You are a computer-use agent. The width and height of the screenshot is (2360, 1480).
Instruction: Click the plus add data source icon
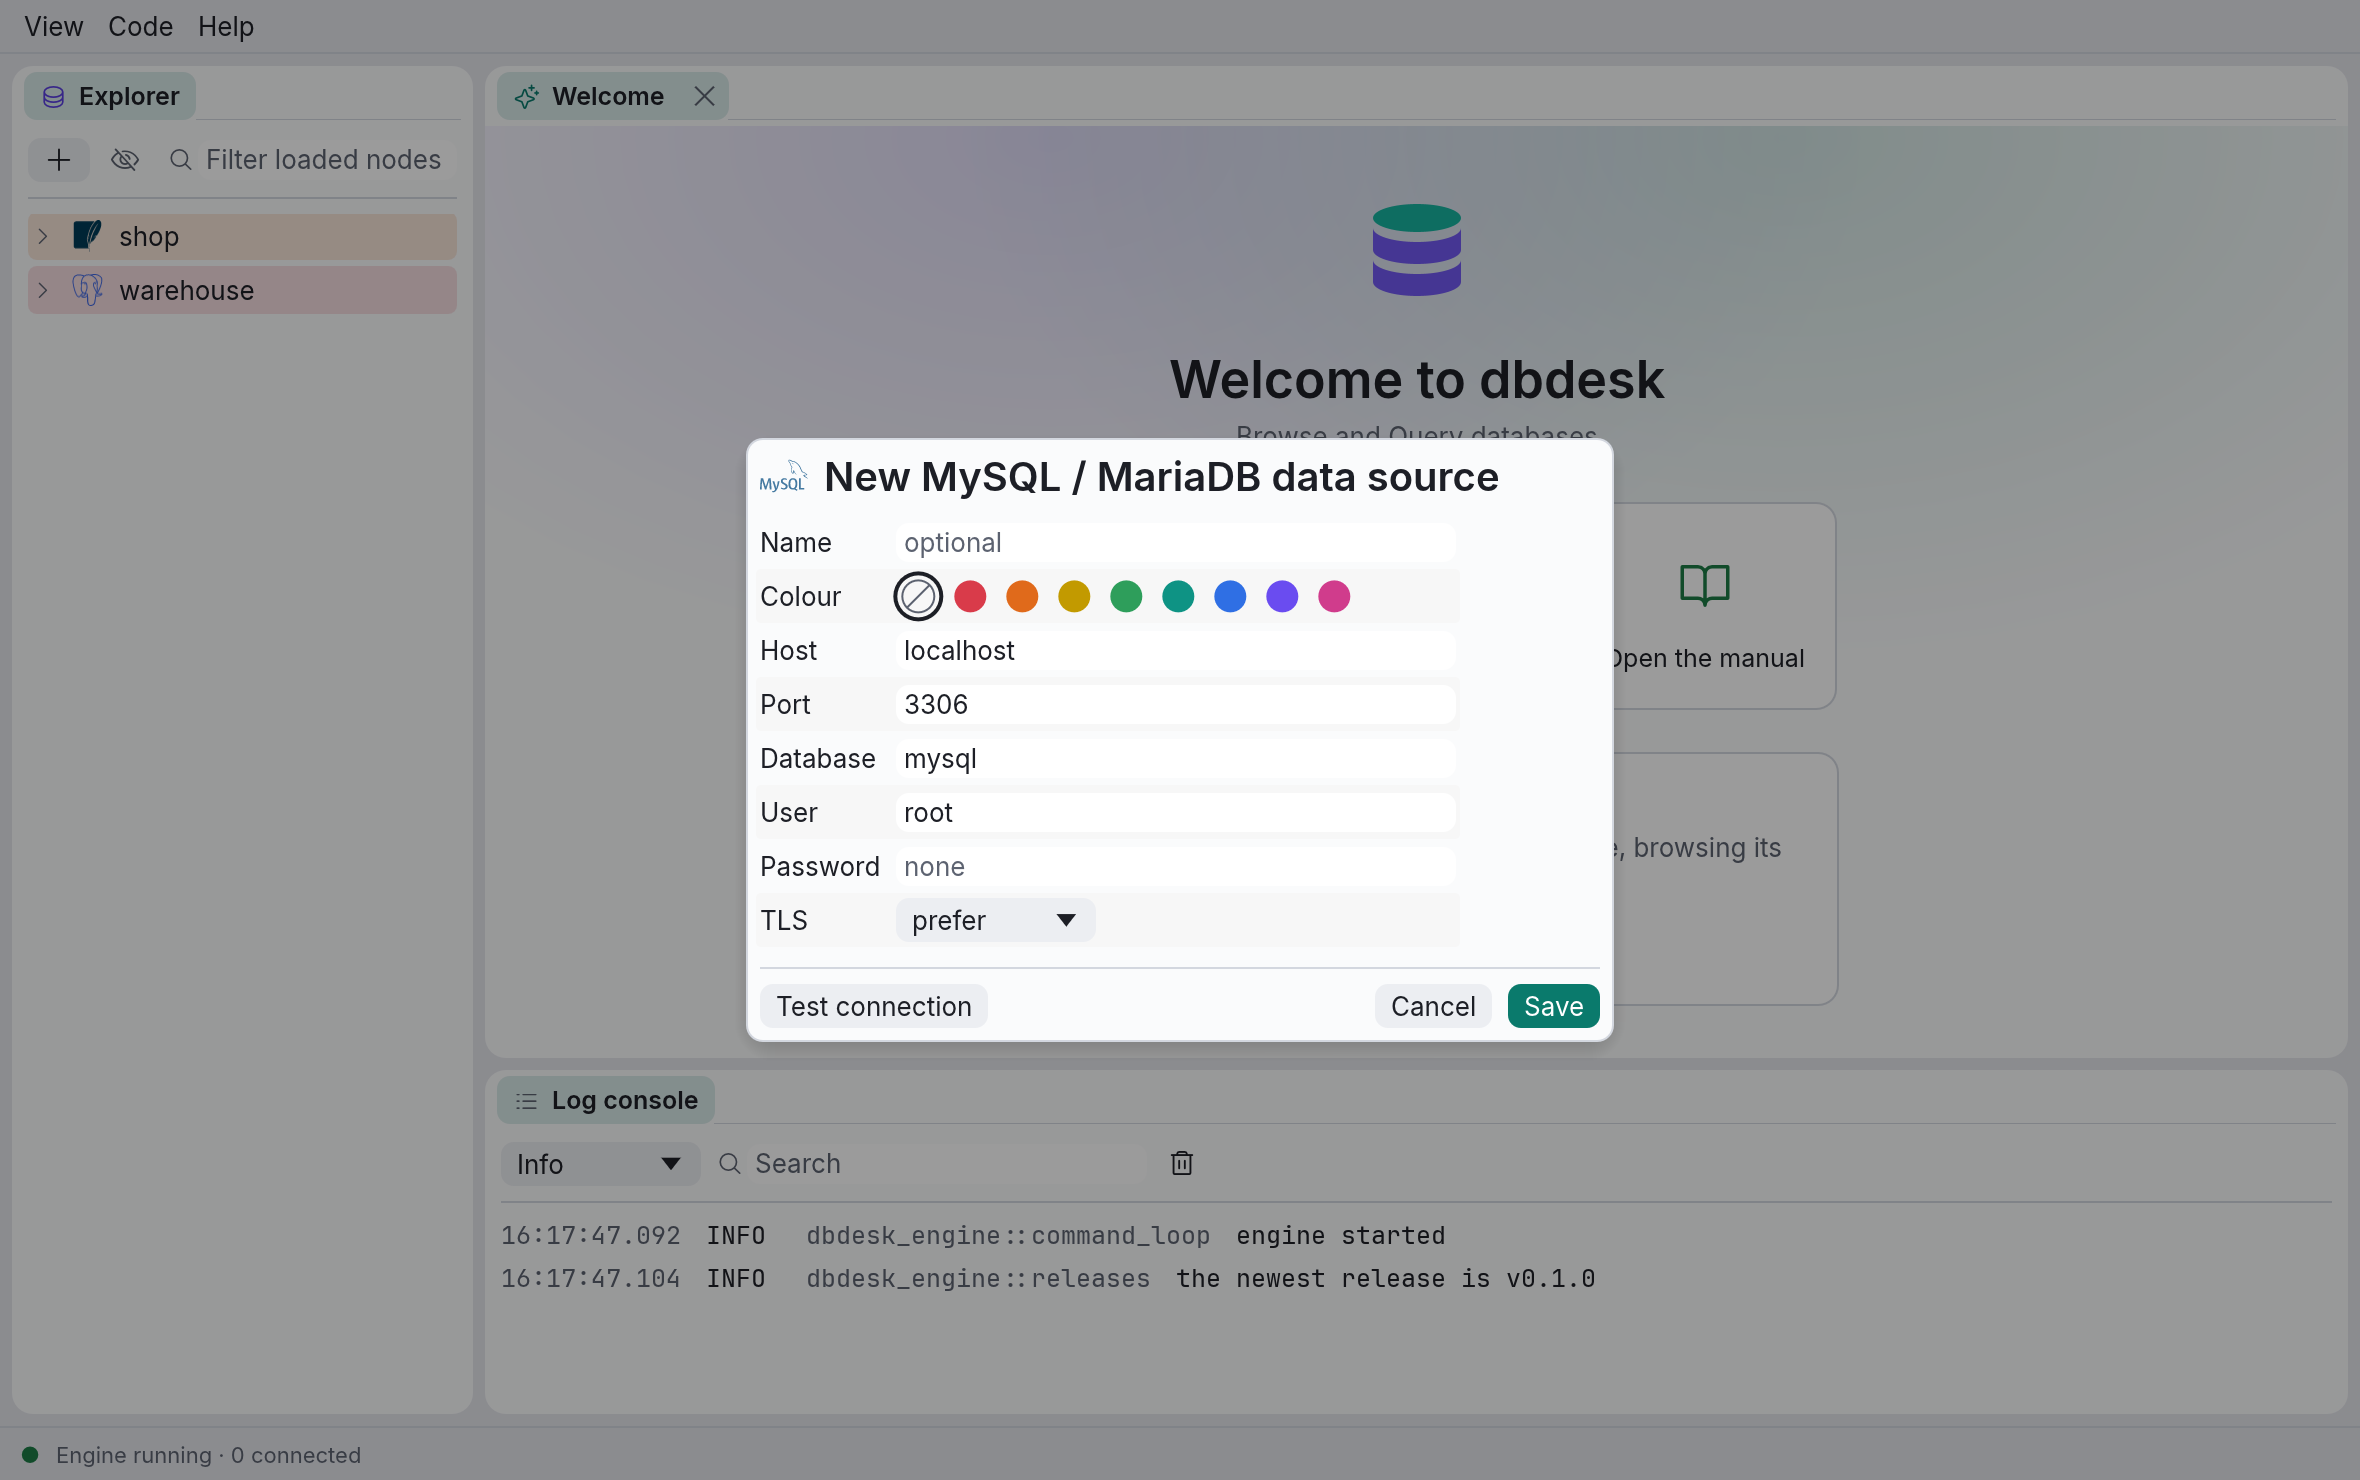[x=59, y=160]
